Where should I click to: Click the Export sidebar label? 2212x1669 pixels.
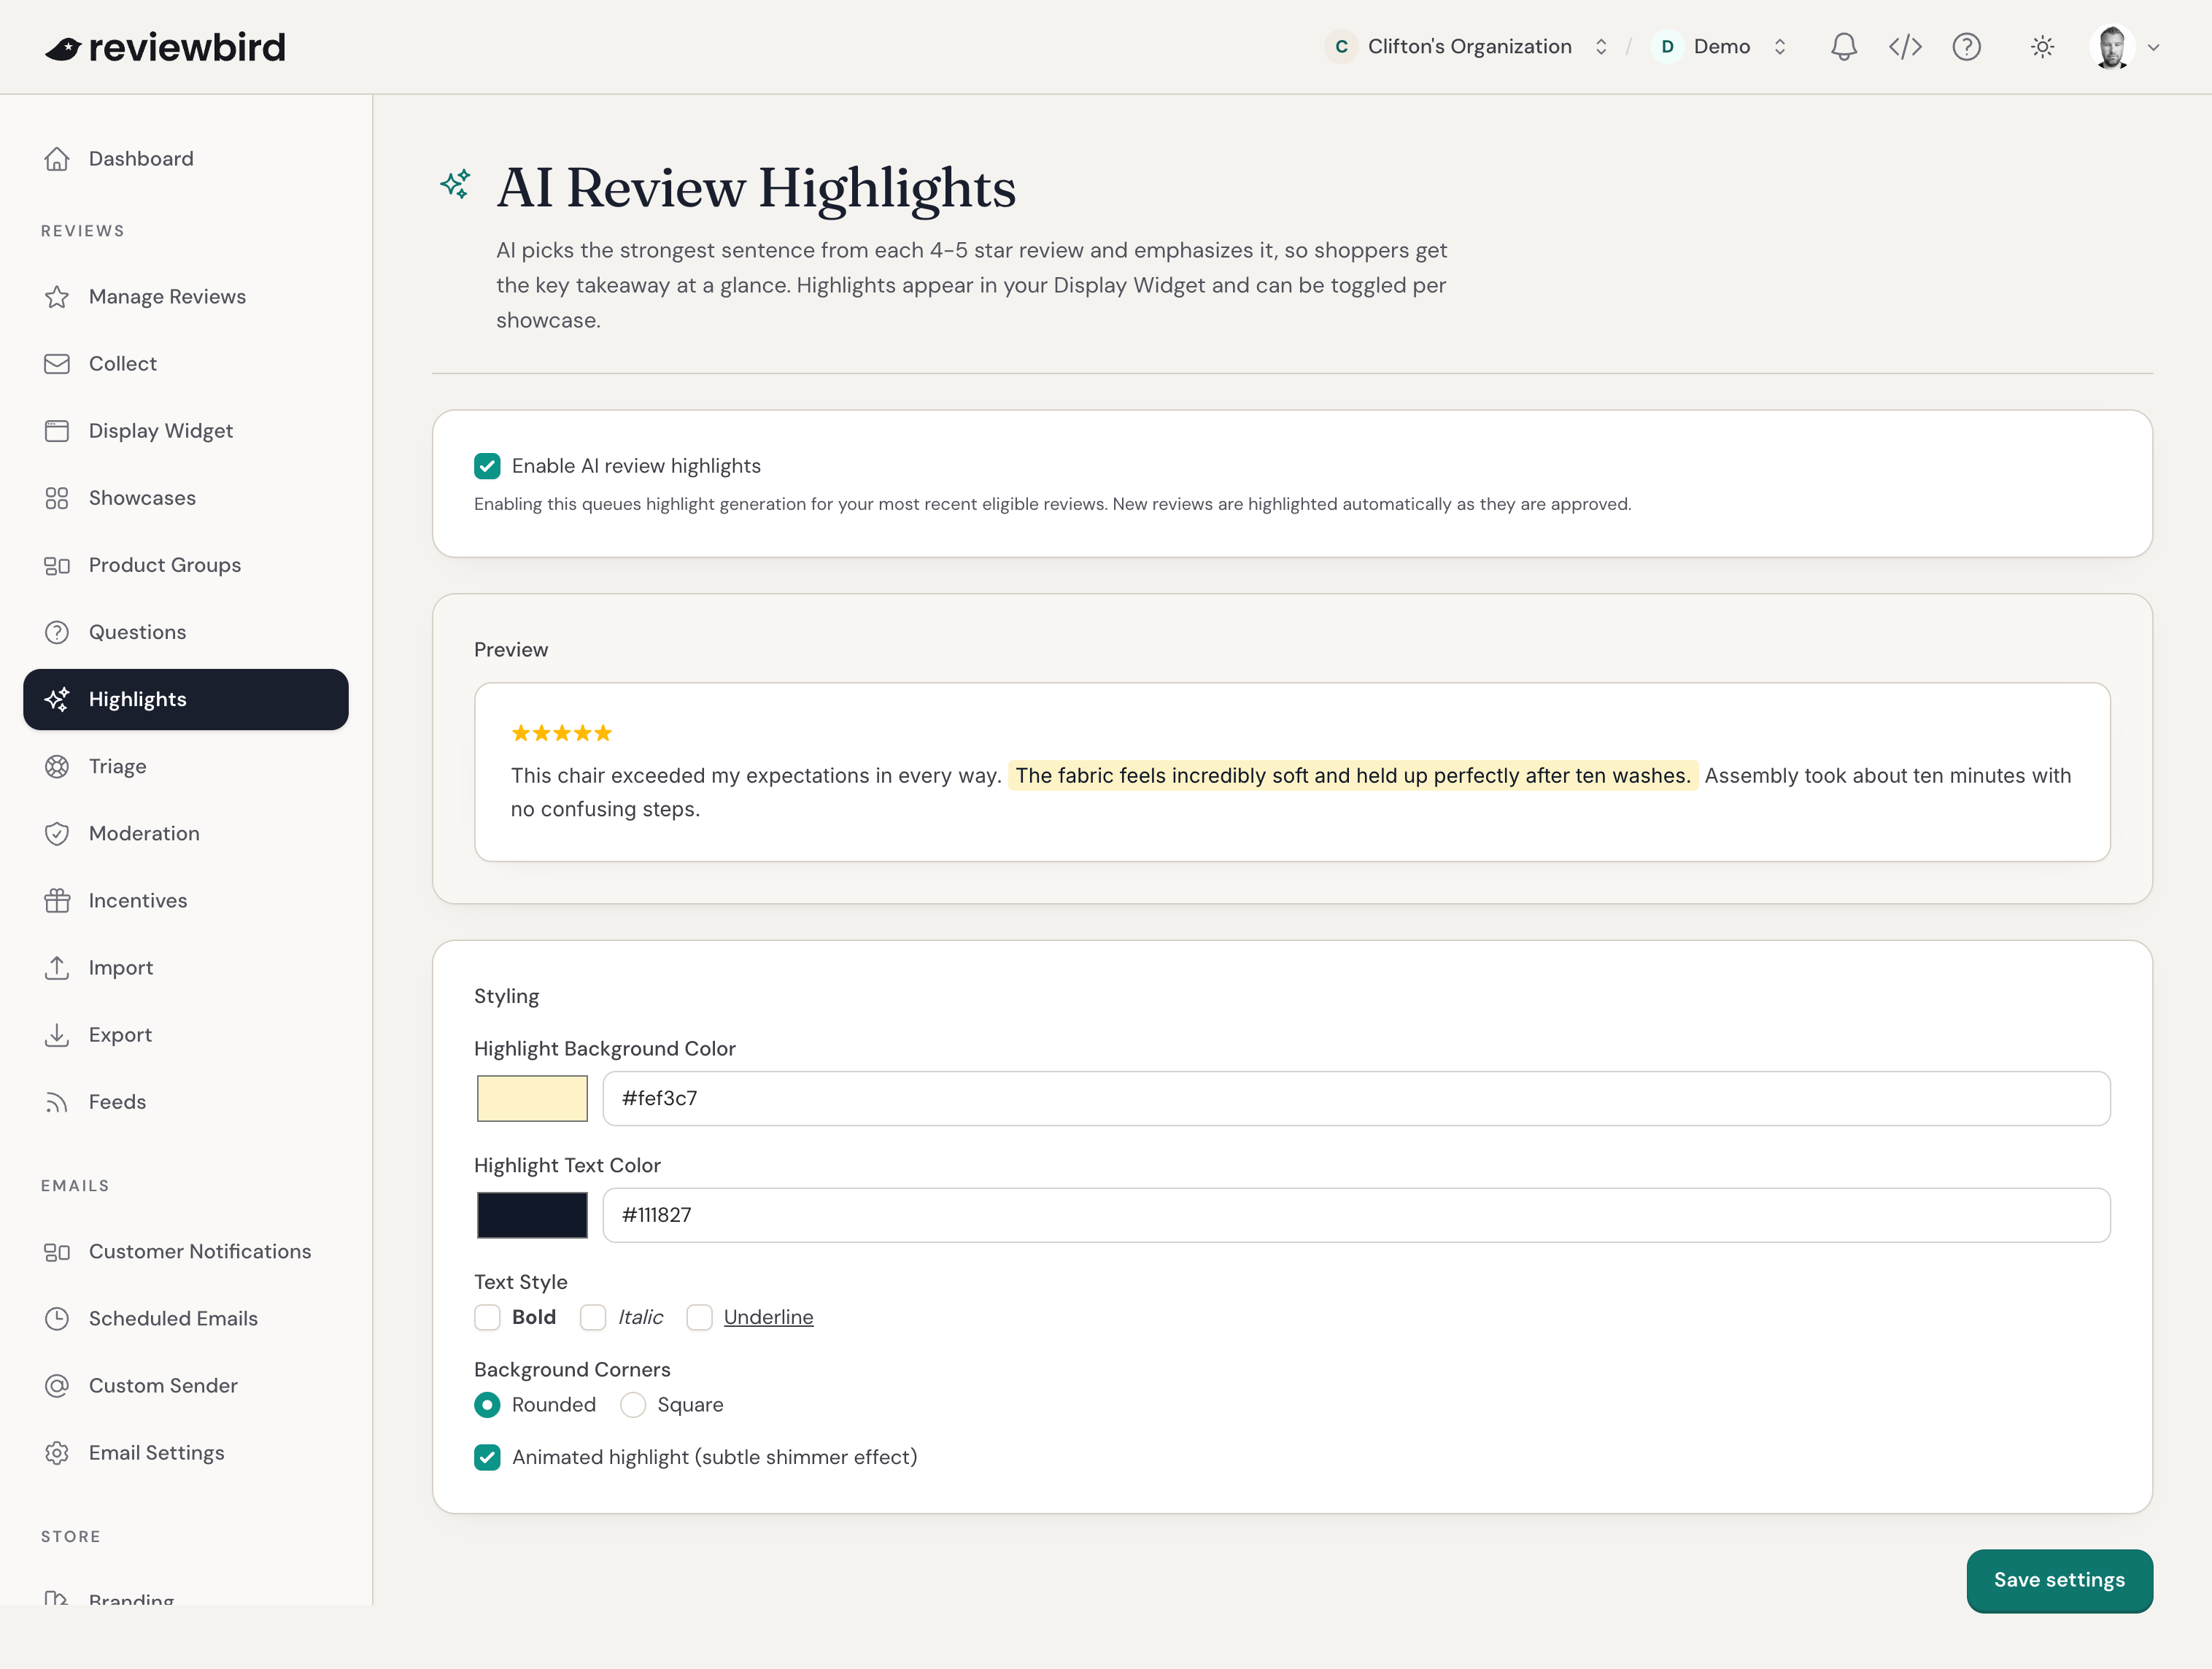coord(120,1035)
